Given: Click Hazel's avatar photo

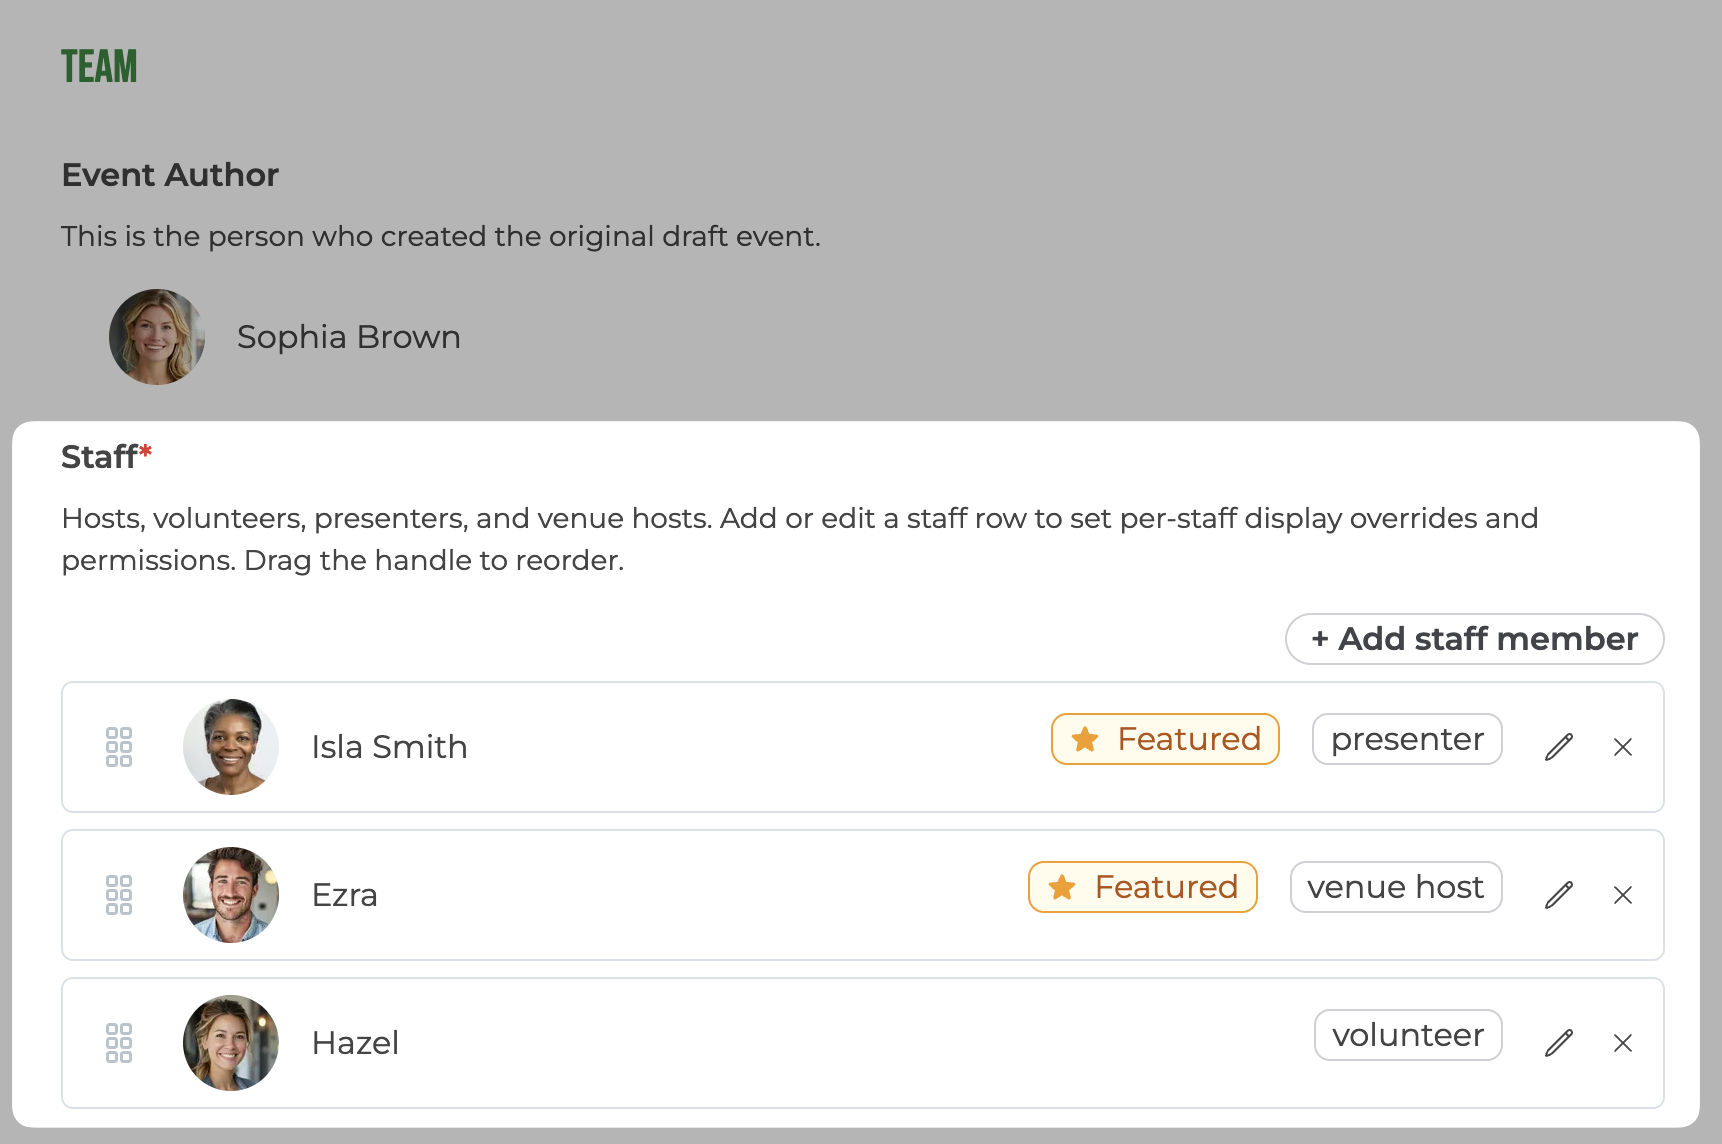Looking at the screenshot, I should point(231,1043).
